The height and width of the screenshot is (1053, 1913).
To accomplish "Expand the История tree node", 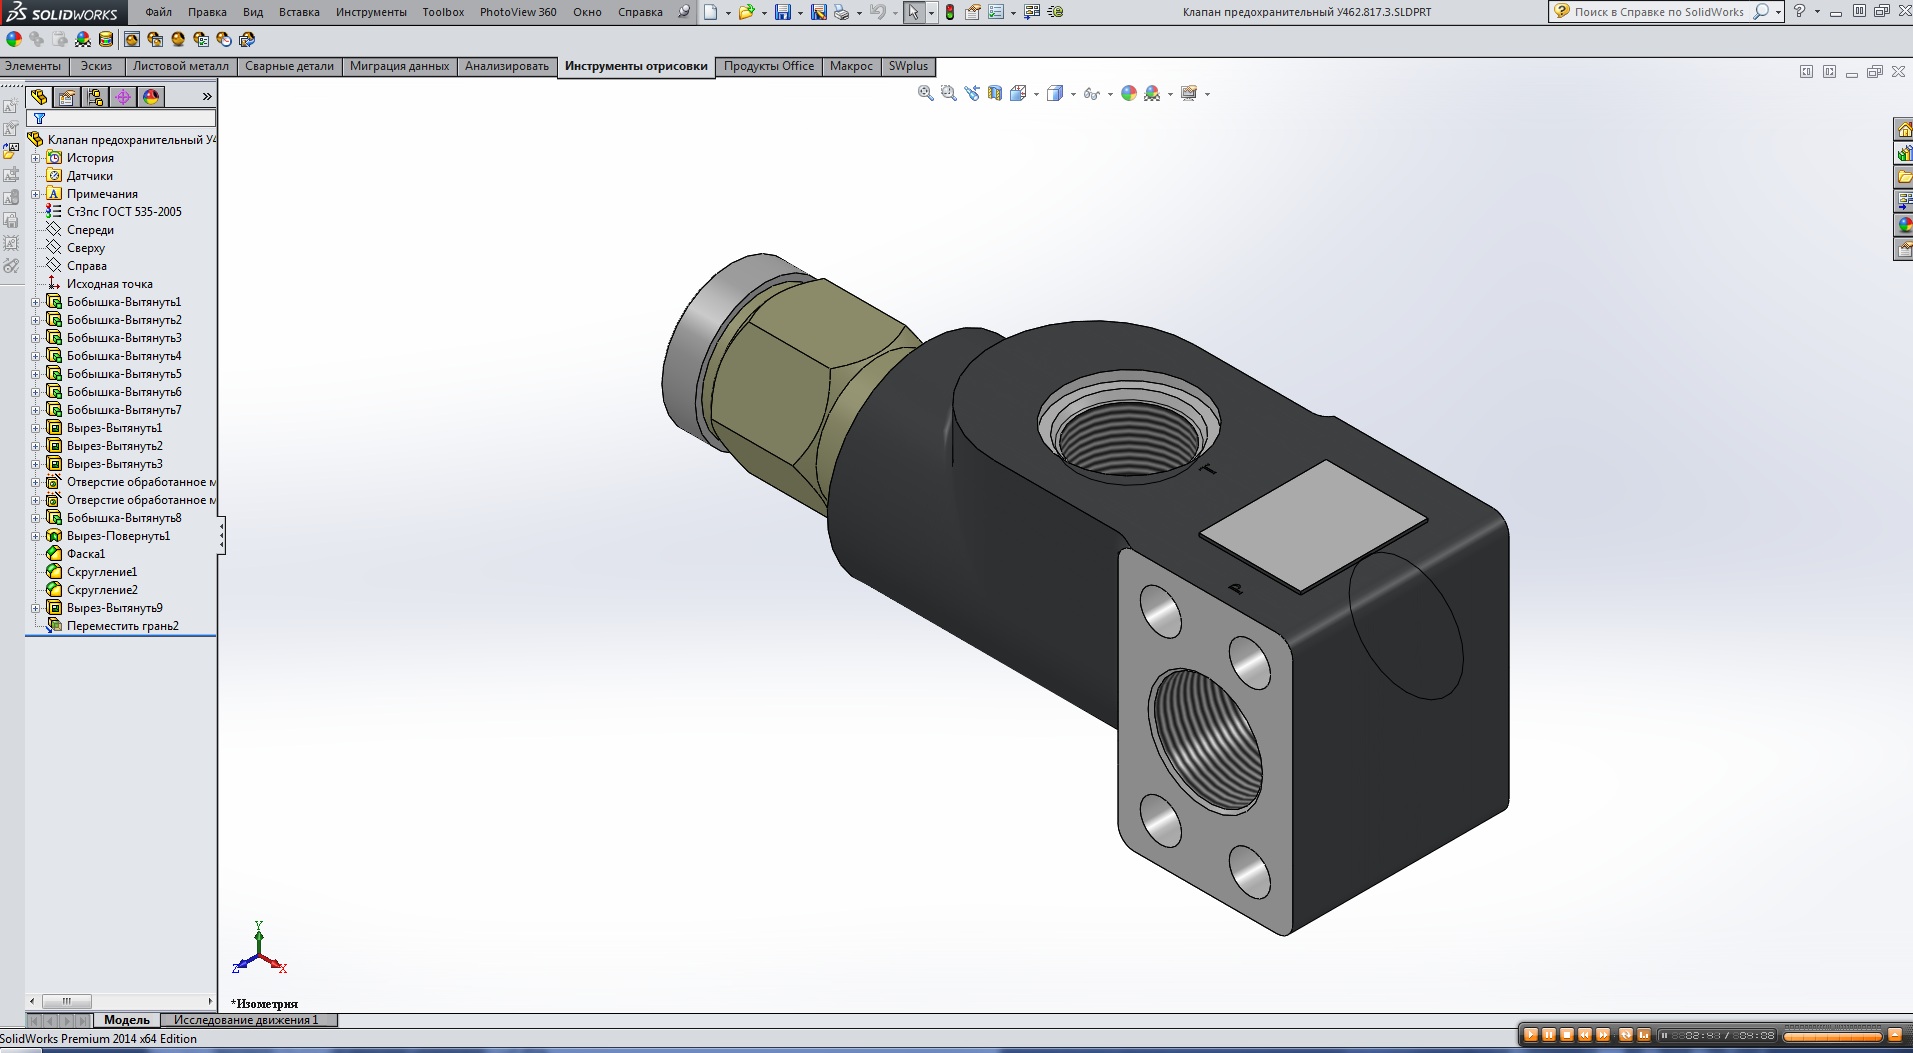I will (36, 158).
